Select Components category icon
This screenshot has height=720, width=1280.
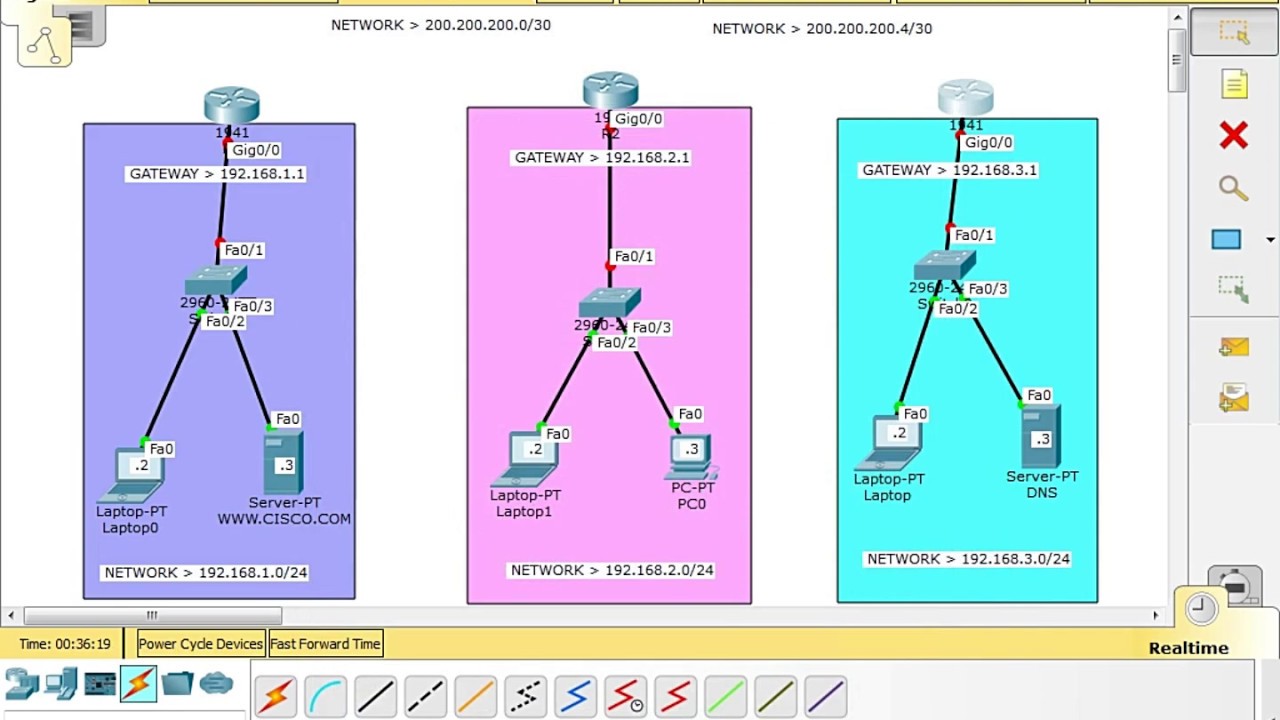100,684
